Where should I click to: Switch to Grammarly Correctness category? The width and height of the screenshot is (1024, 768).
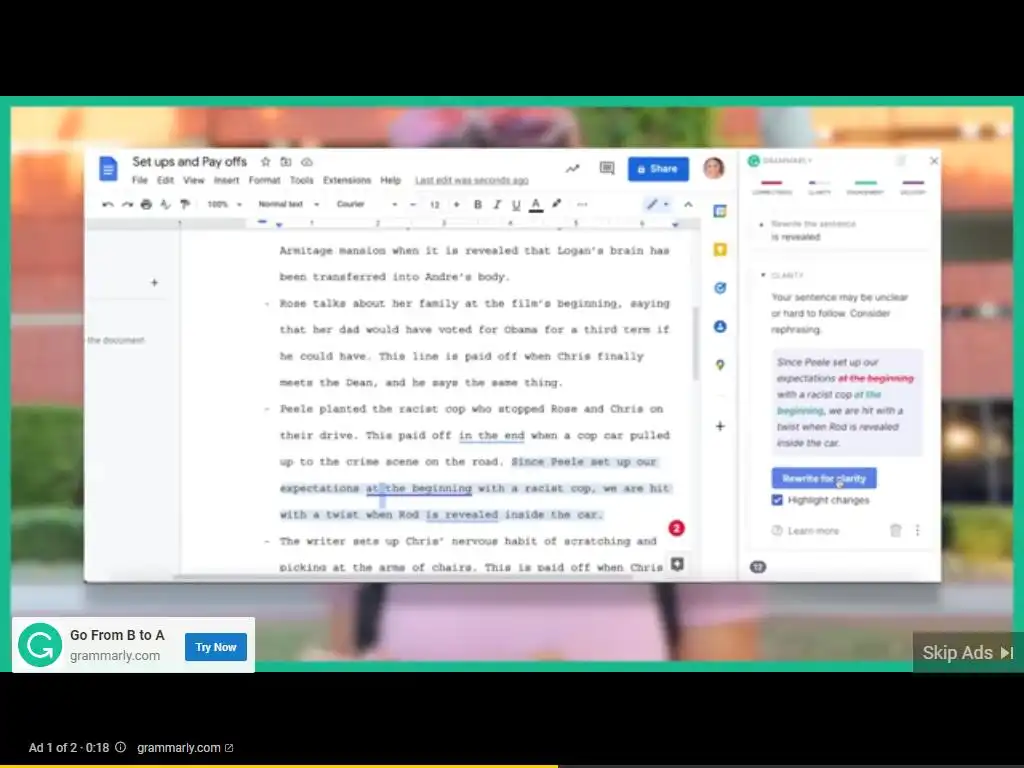(771, 187)
